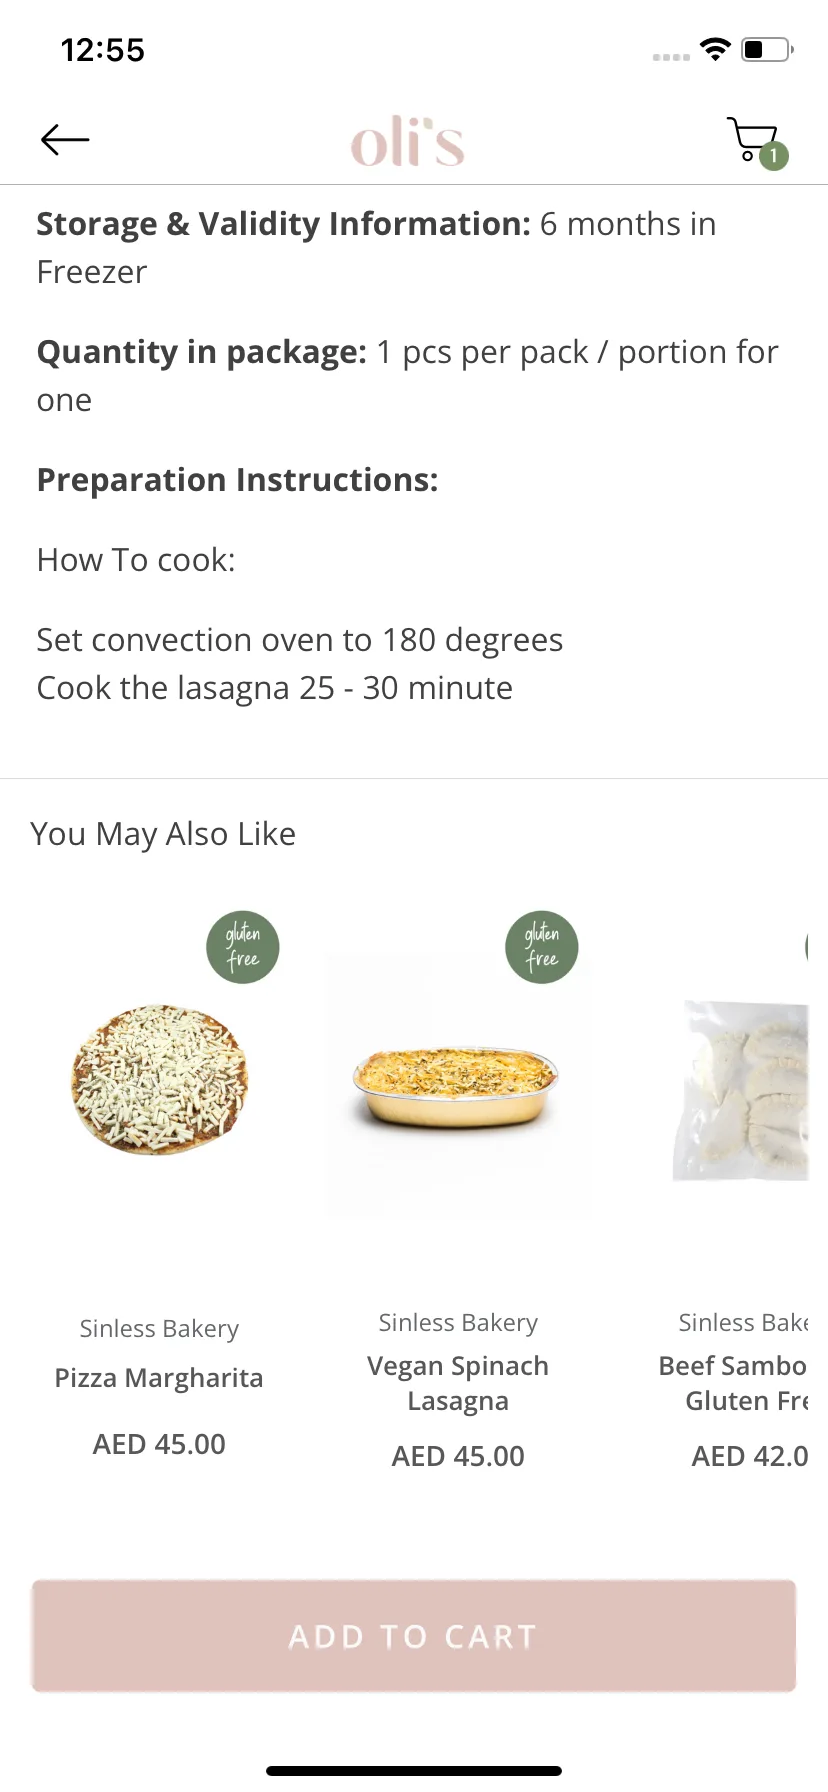Screen dimensions: 828x1792
Task: Tap gluten free badge on Vegan Spinach Lasagna
Action: 542,947
